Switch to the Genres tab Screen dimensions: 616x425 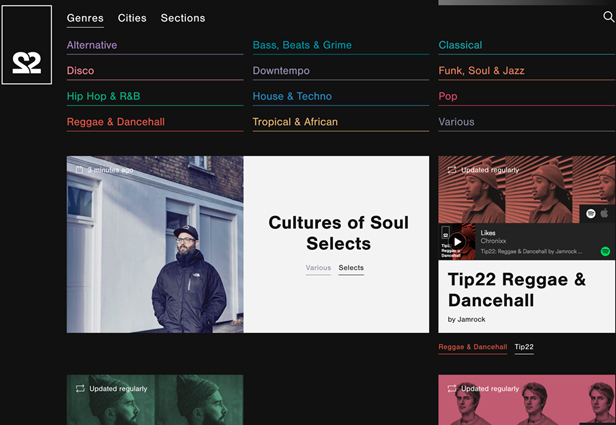point(85,18)
